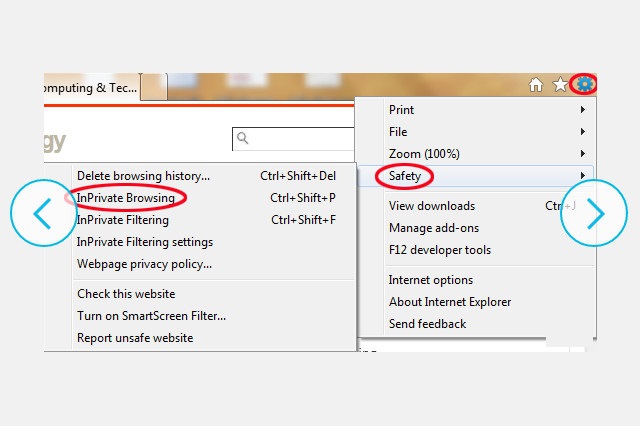Expand the Zoom (100%) submenu arrow

[x=583, y=153]
